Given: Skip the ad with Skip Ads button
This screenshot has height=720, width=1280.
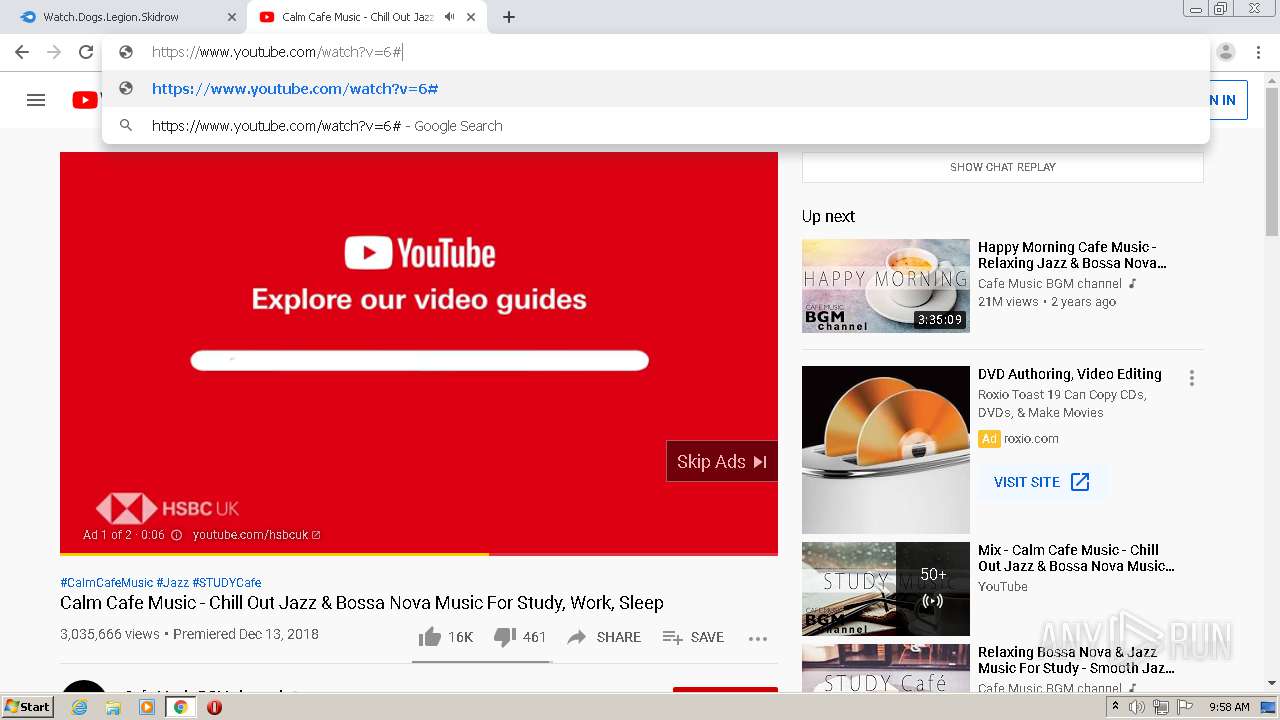Looking at the screenshot, I should [x=721, y=461].
